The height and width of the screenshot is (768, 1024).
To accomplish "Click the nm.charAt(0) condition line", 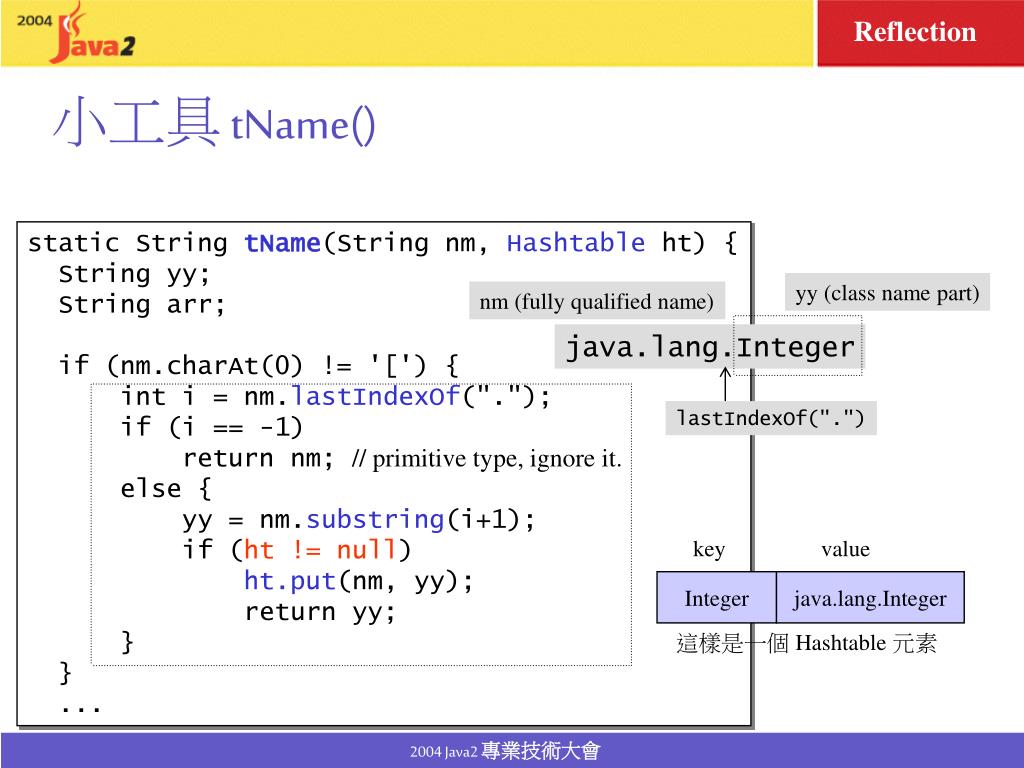I will pyautogui.click(x=259, y=366).
